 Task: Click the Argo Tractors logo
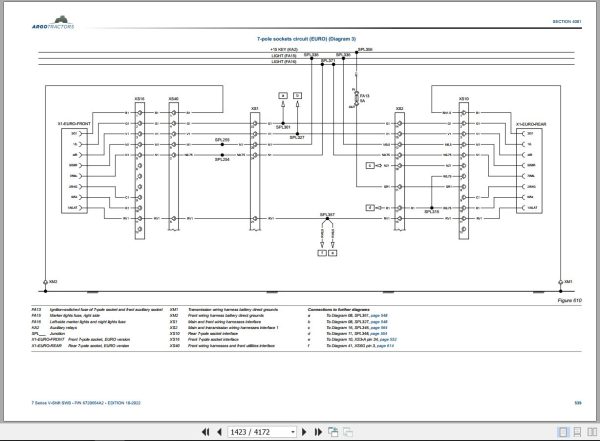[53, 23]
